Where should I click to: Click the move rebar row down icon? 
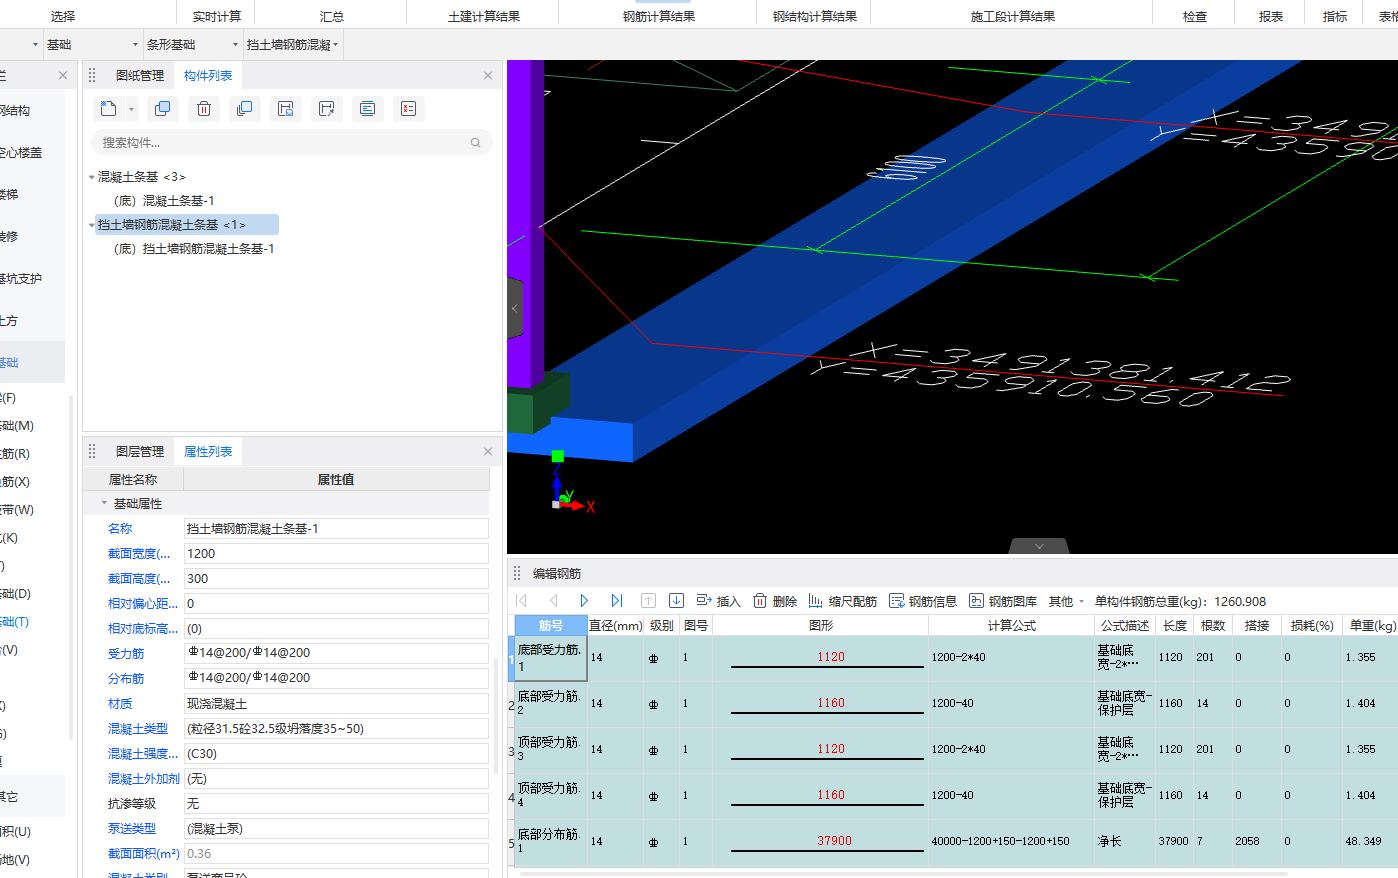click(676, 601)
